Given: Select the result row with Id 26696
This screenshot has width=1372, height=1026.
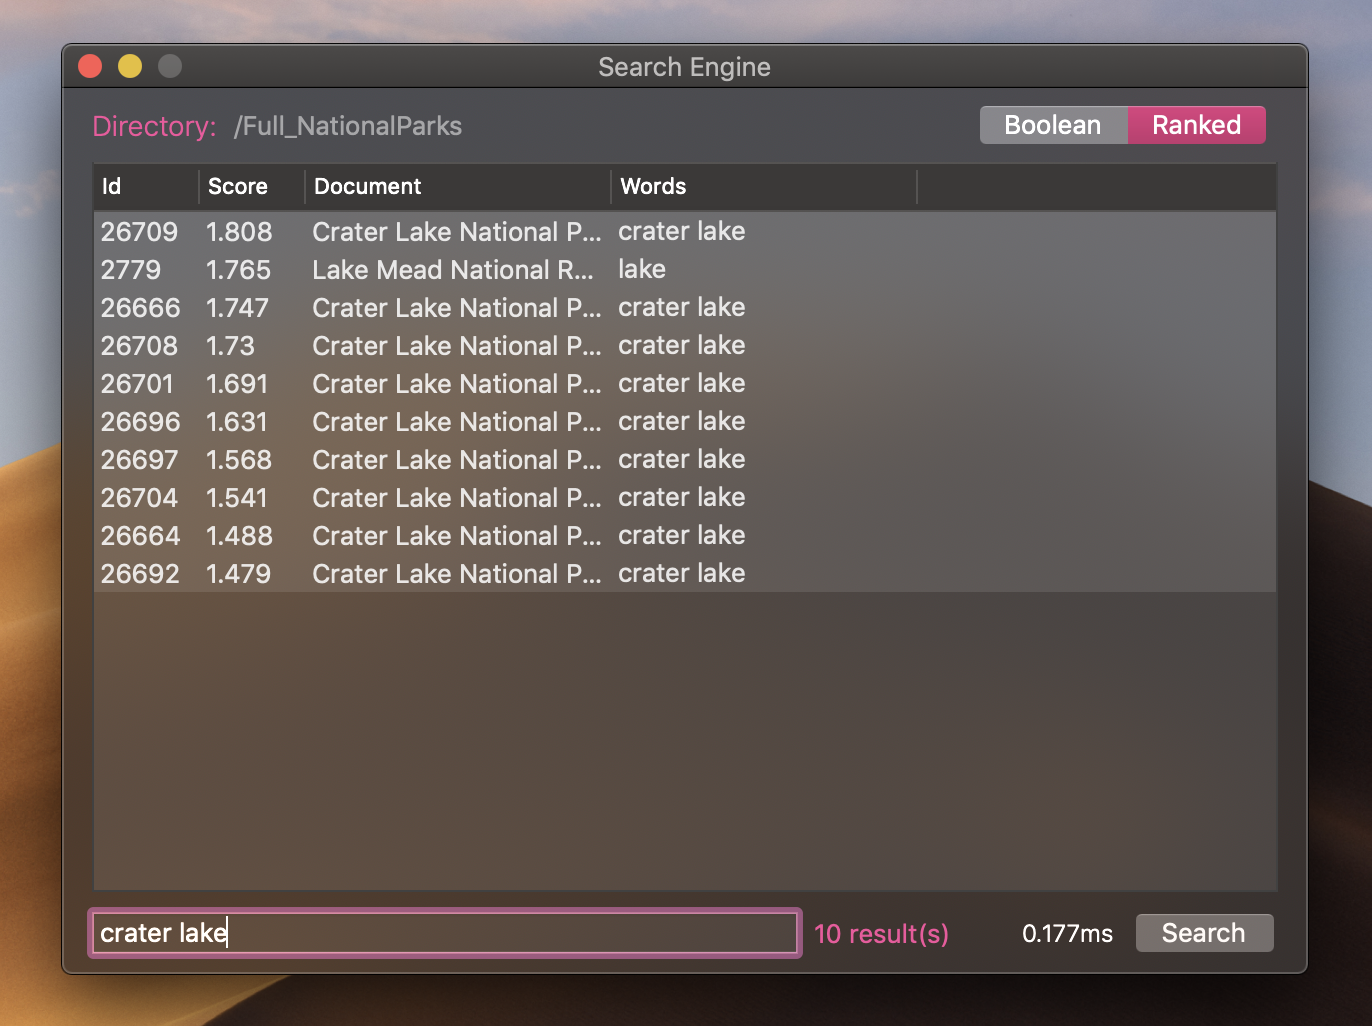Looking at the screenshot, I should click(685, 422).
